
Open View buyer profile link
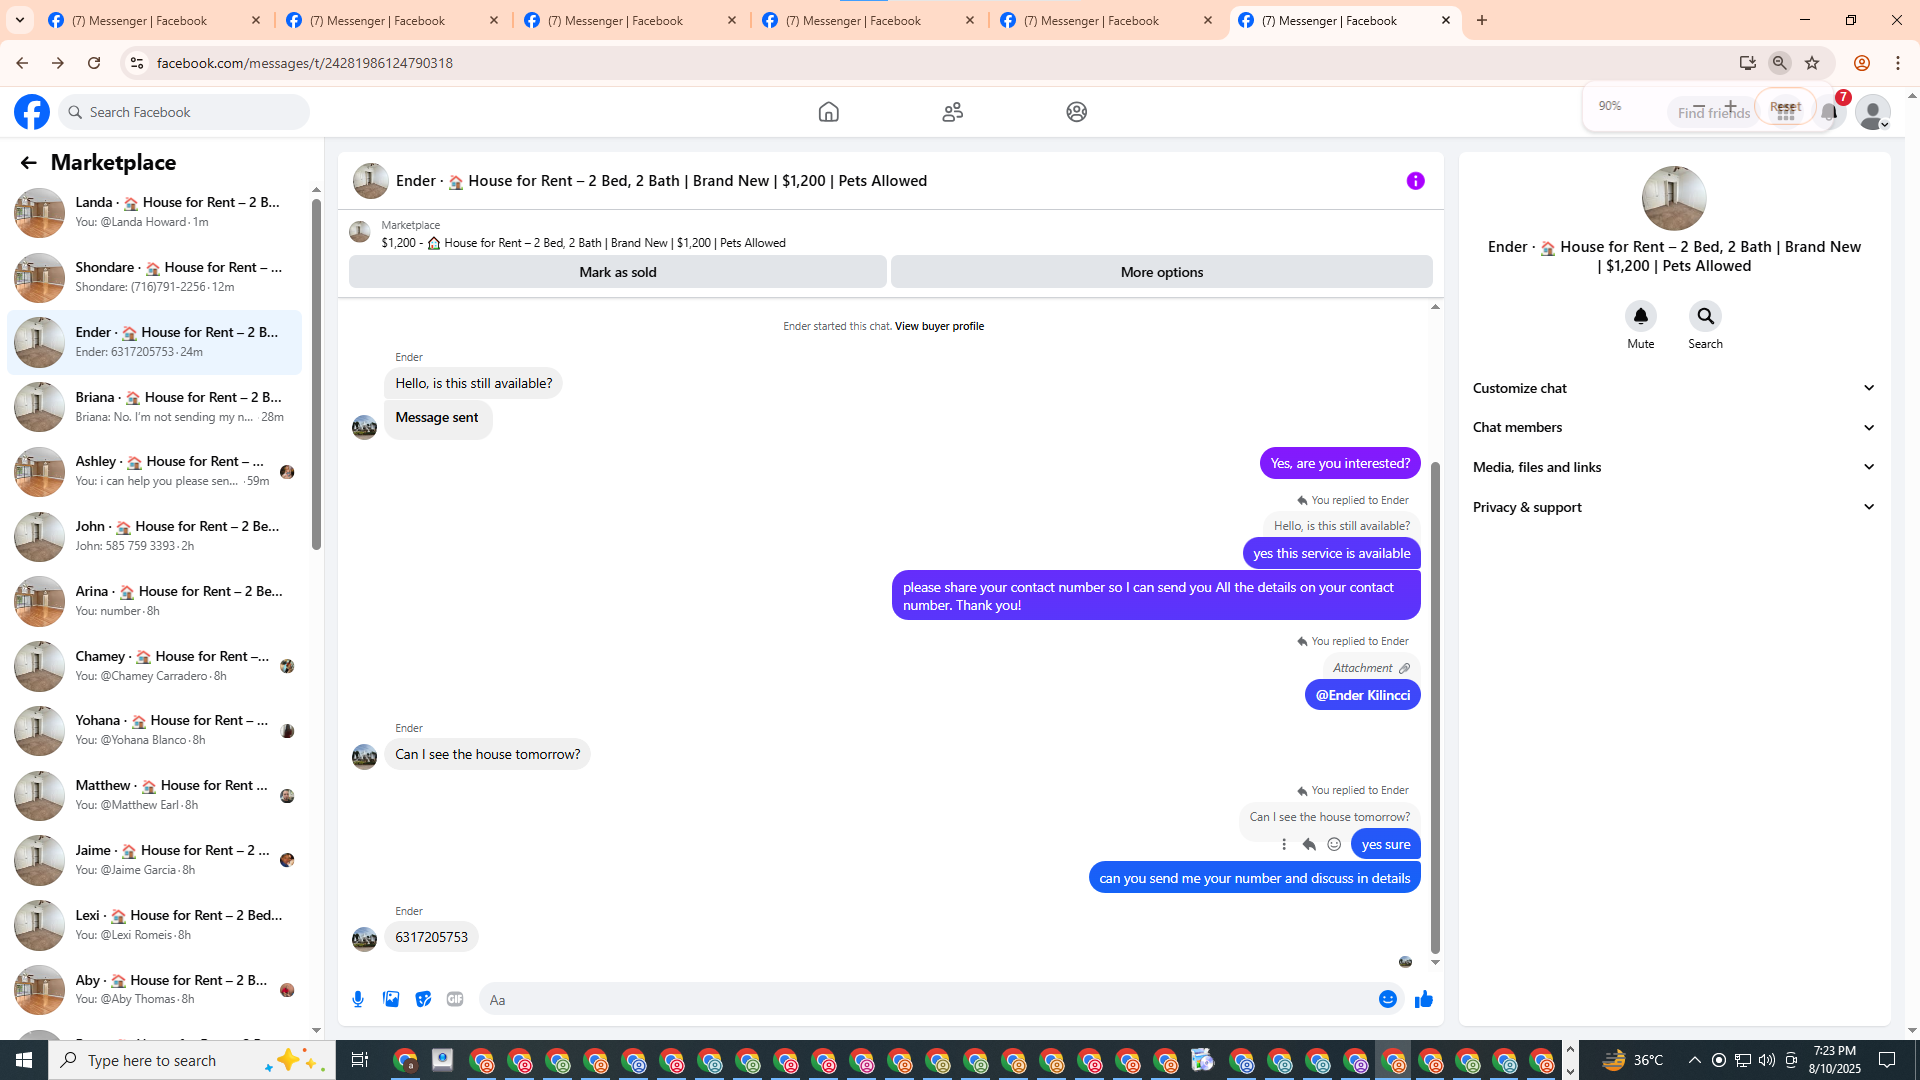tap(939, 326)
